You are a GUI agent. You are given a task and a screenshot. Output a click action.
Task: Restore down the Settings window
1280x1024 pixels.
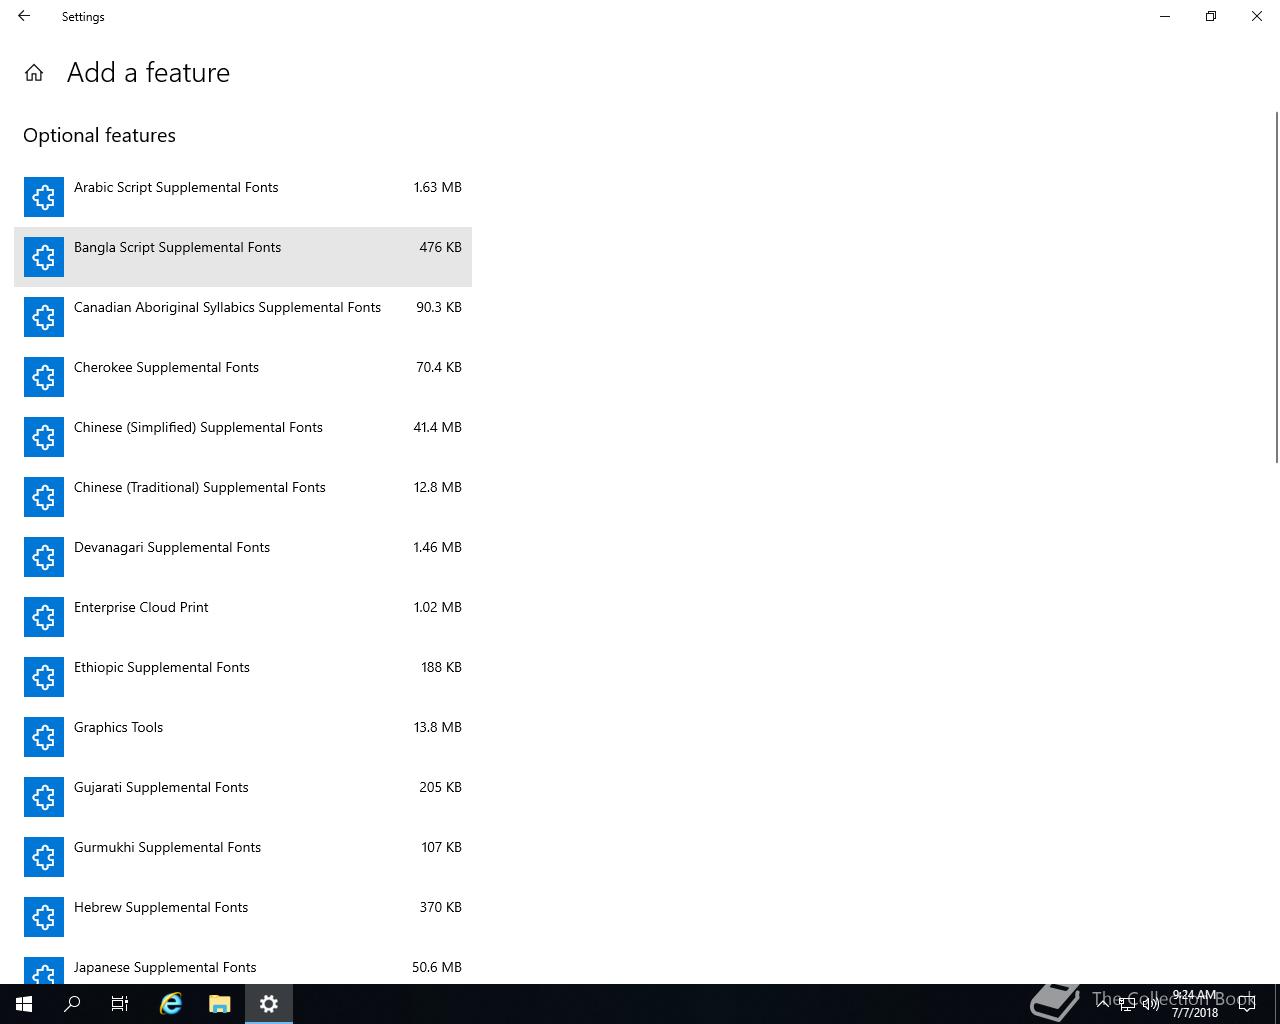click(1211, 16)
